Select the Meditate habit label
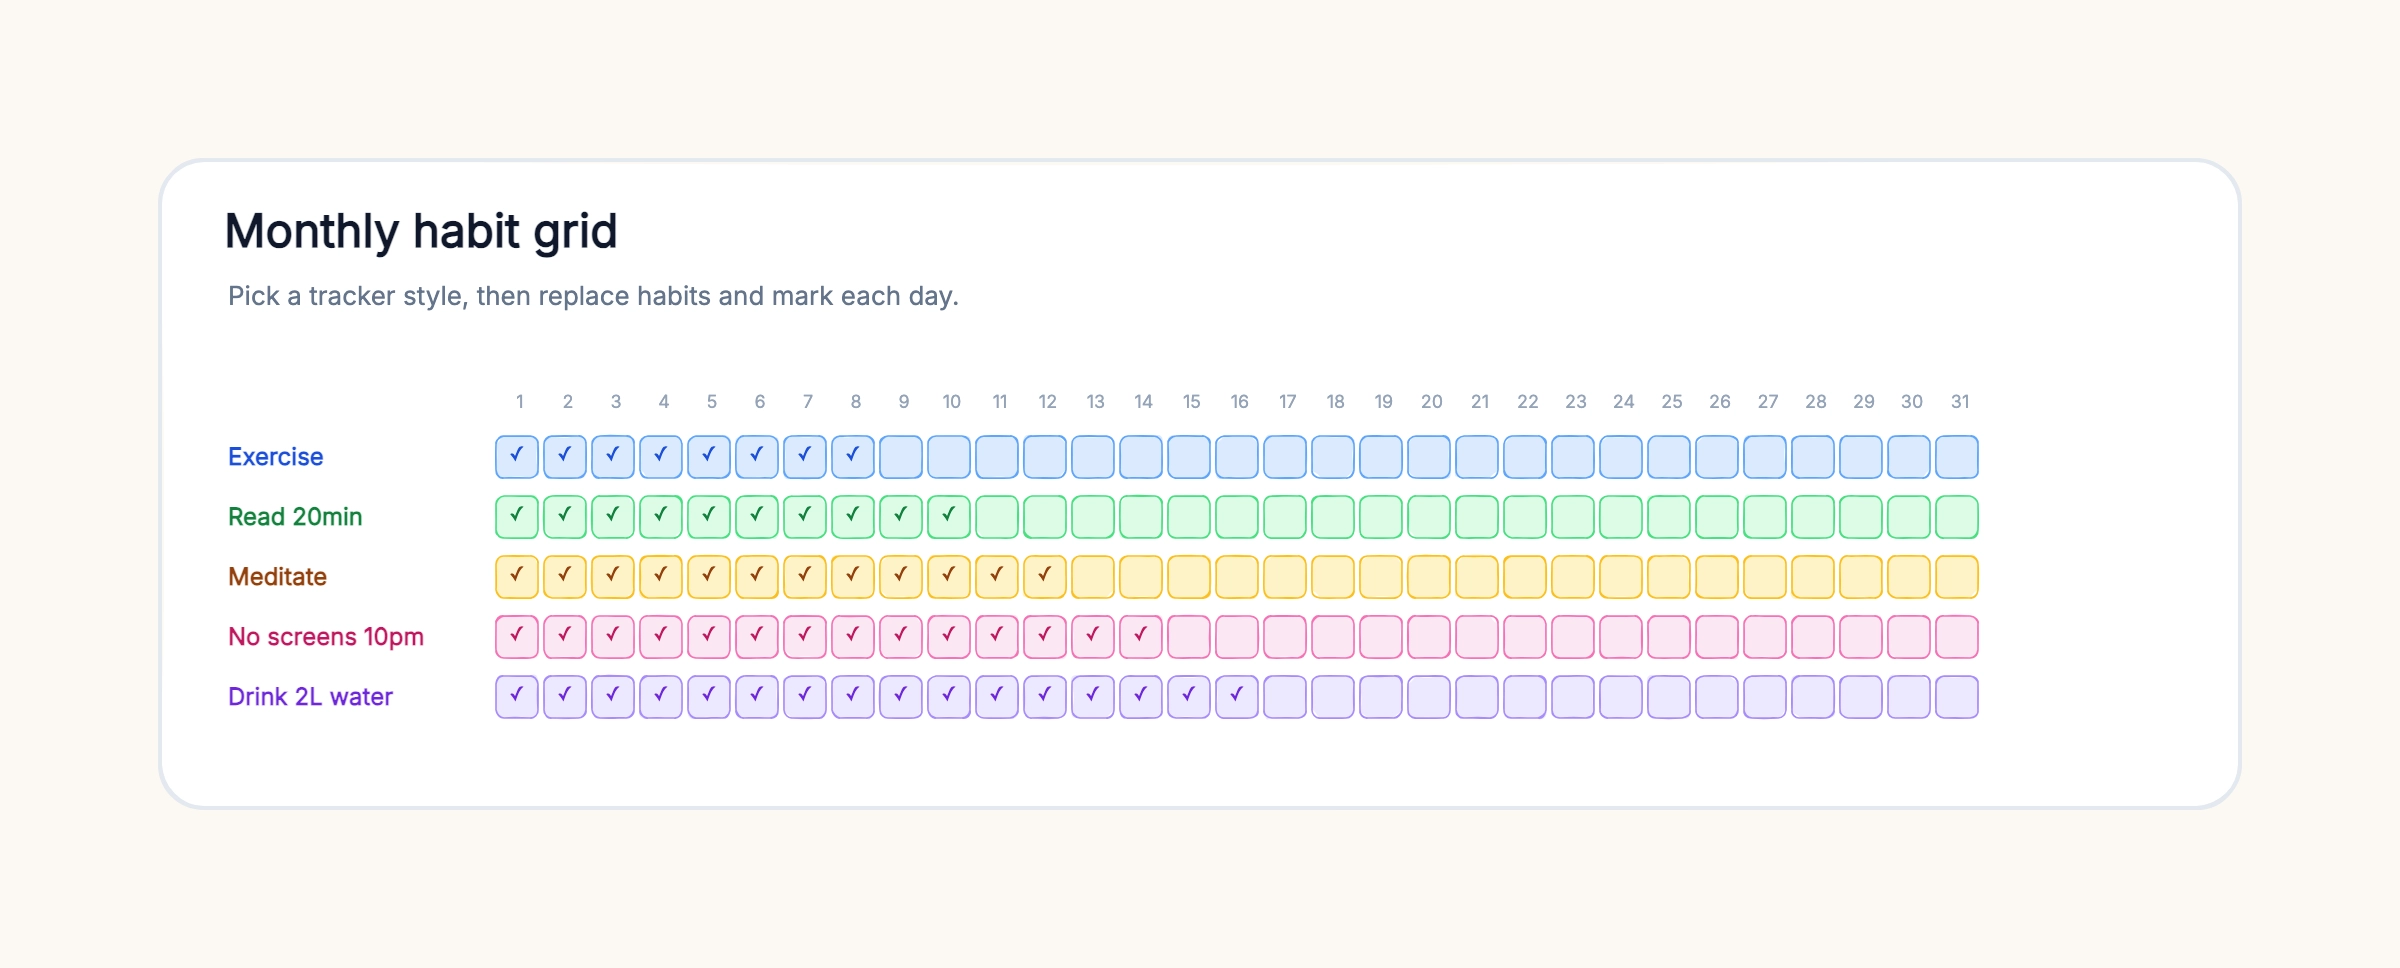 (x=277, y=577)
